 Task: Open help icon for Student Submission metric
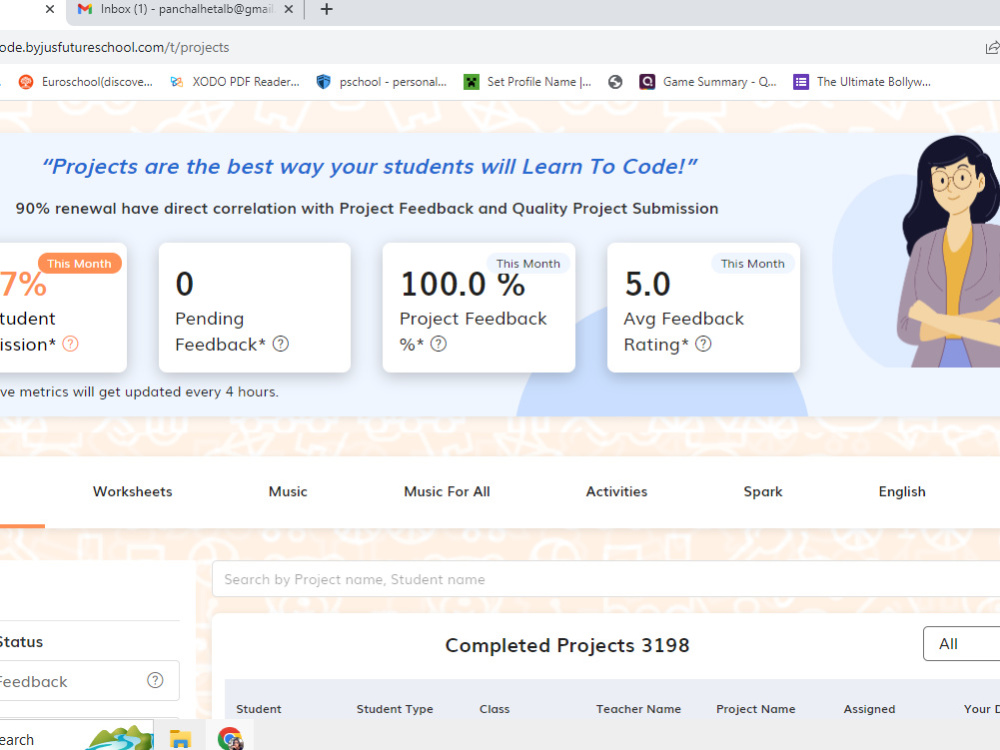(x=71, y=344)
